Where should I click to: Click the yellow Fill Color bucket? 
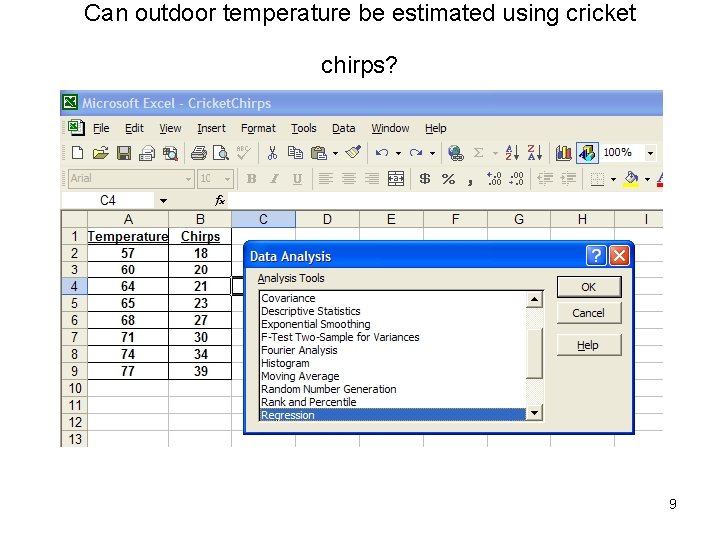(631, 179)
